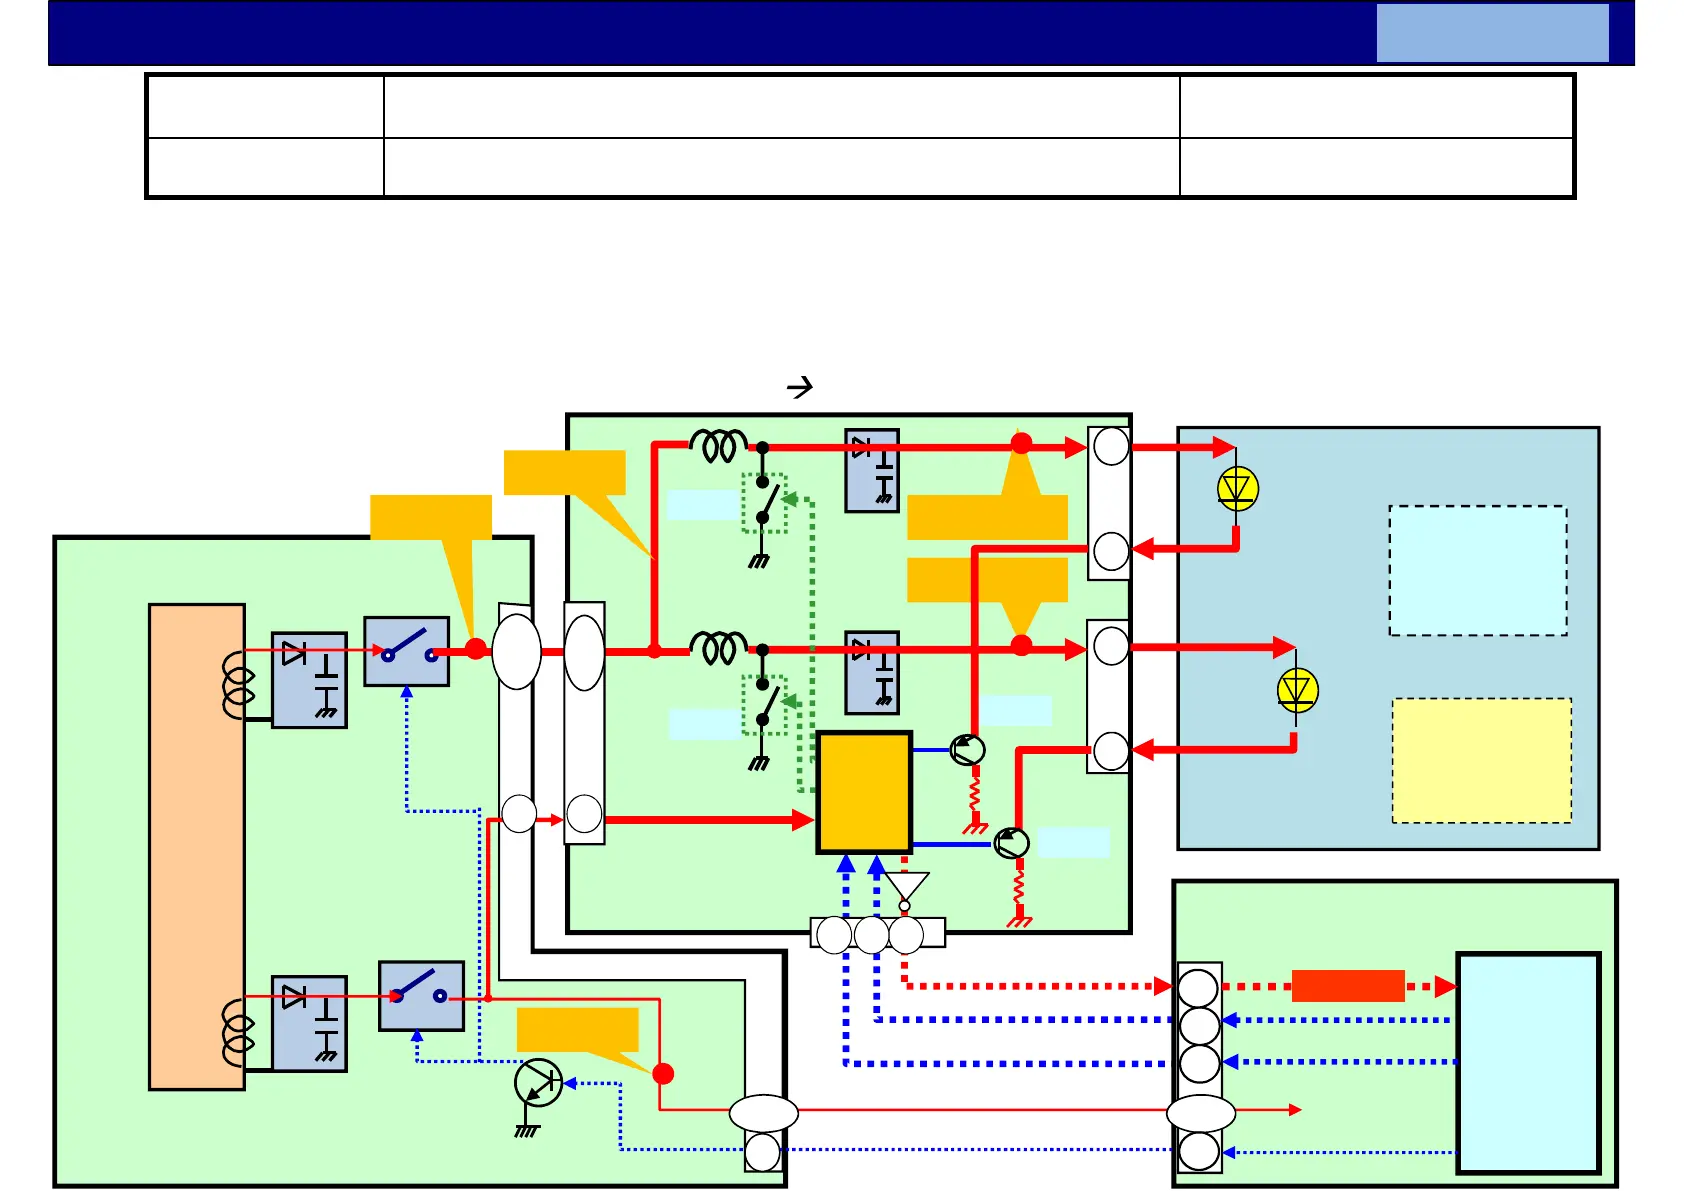
Task: Click the ground symbol under the lower green switch
Action: 759,764
